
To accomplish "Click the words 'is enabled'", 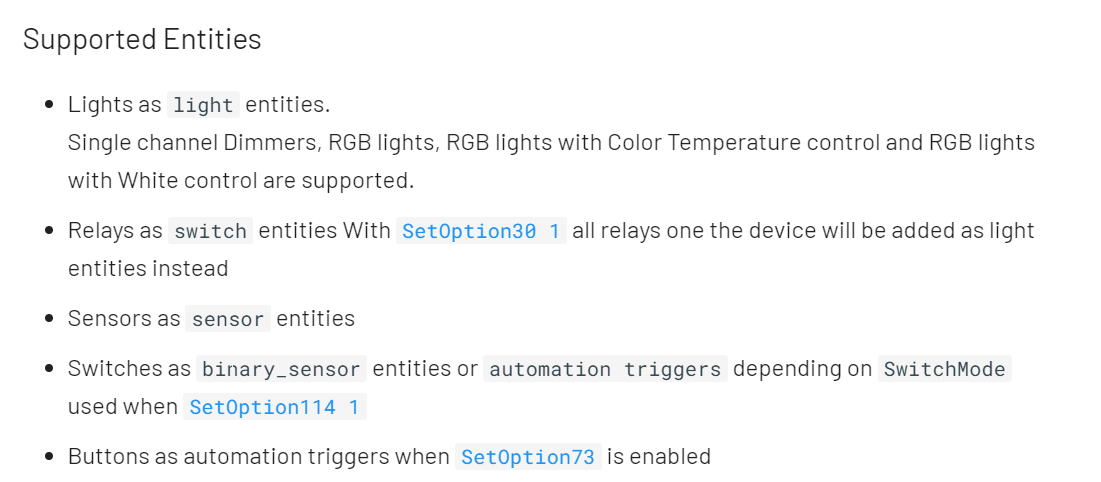I will coord(659,457).
